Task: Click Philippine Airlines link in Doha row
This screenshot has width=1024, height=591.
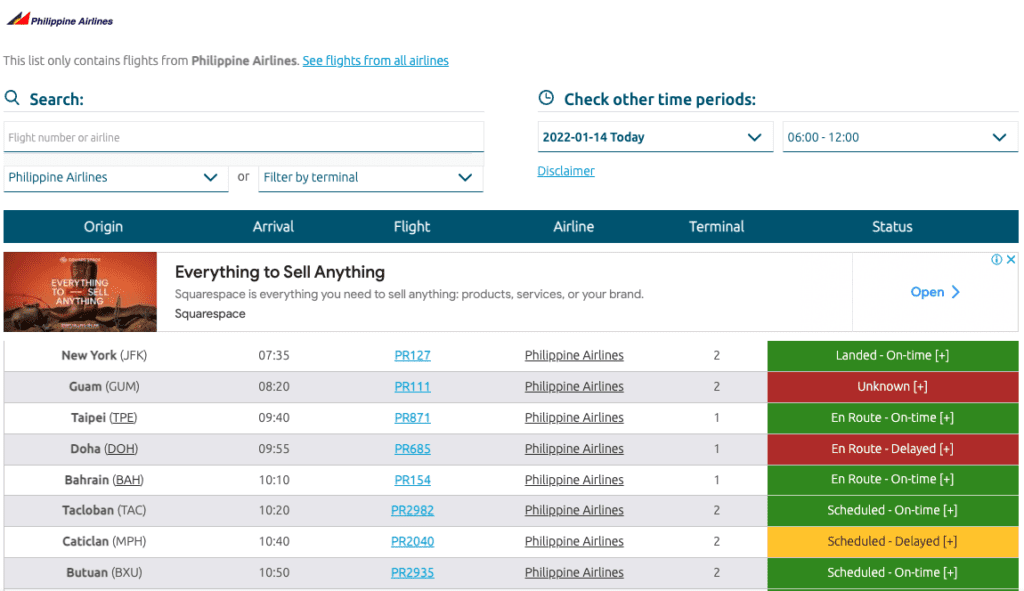Action: click(574, 449)
